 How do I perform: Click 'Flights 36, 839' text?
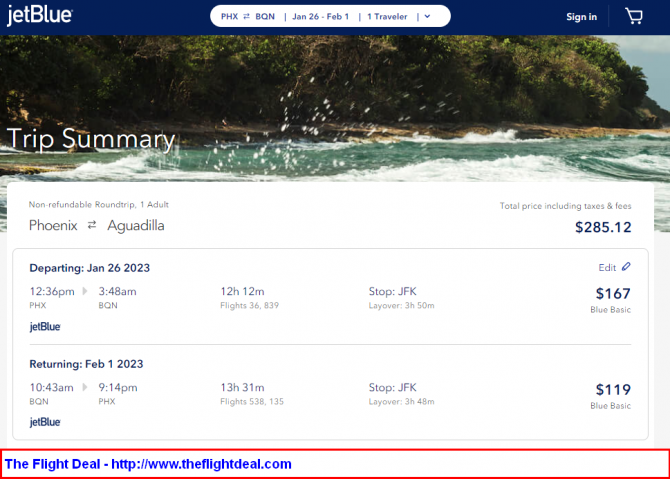click(x=250, y=306)
